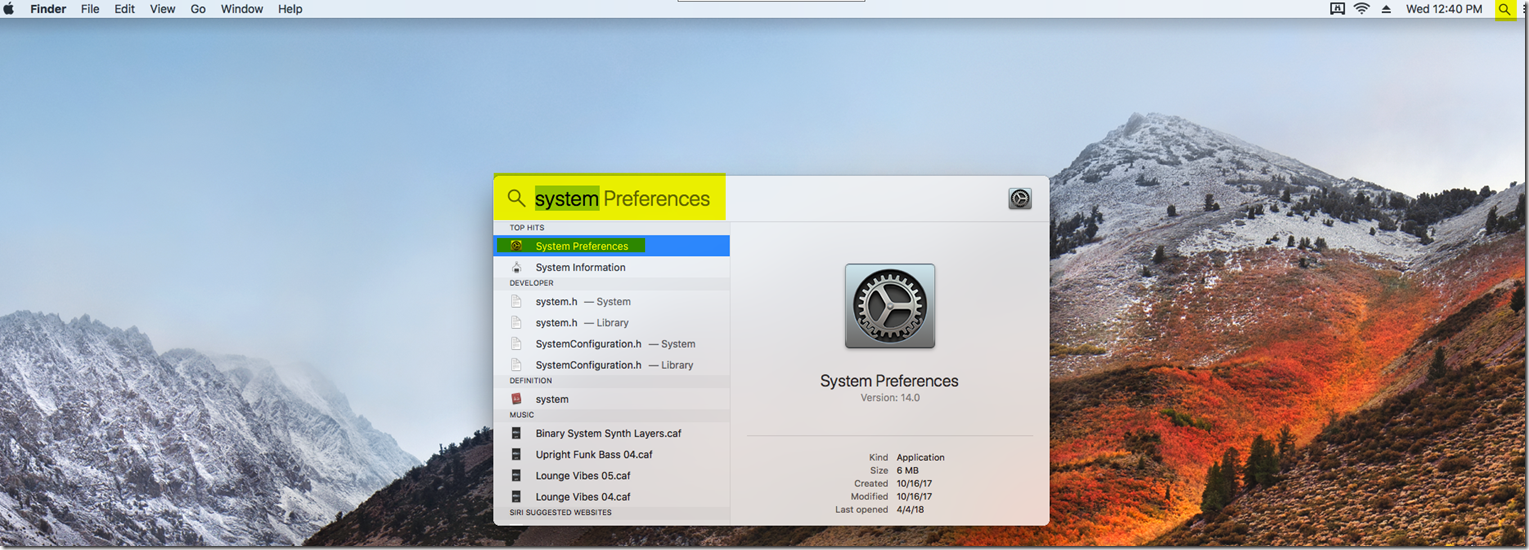The image size is (1529, 550).
Task: Open the Help menu
Action: (290, 9)
